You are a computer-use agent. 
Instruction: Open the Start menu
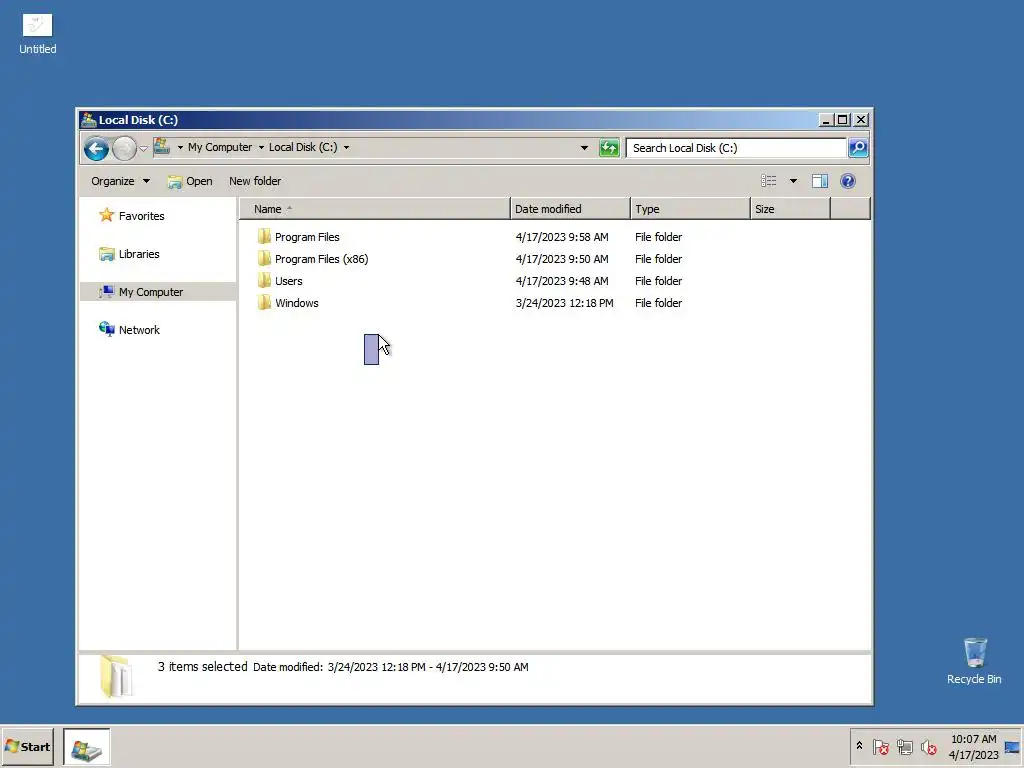27,746
